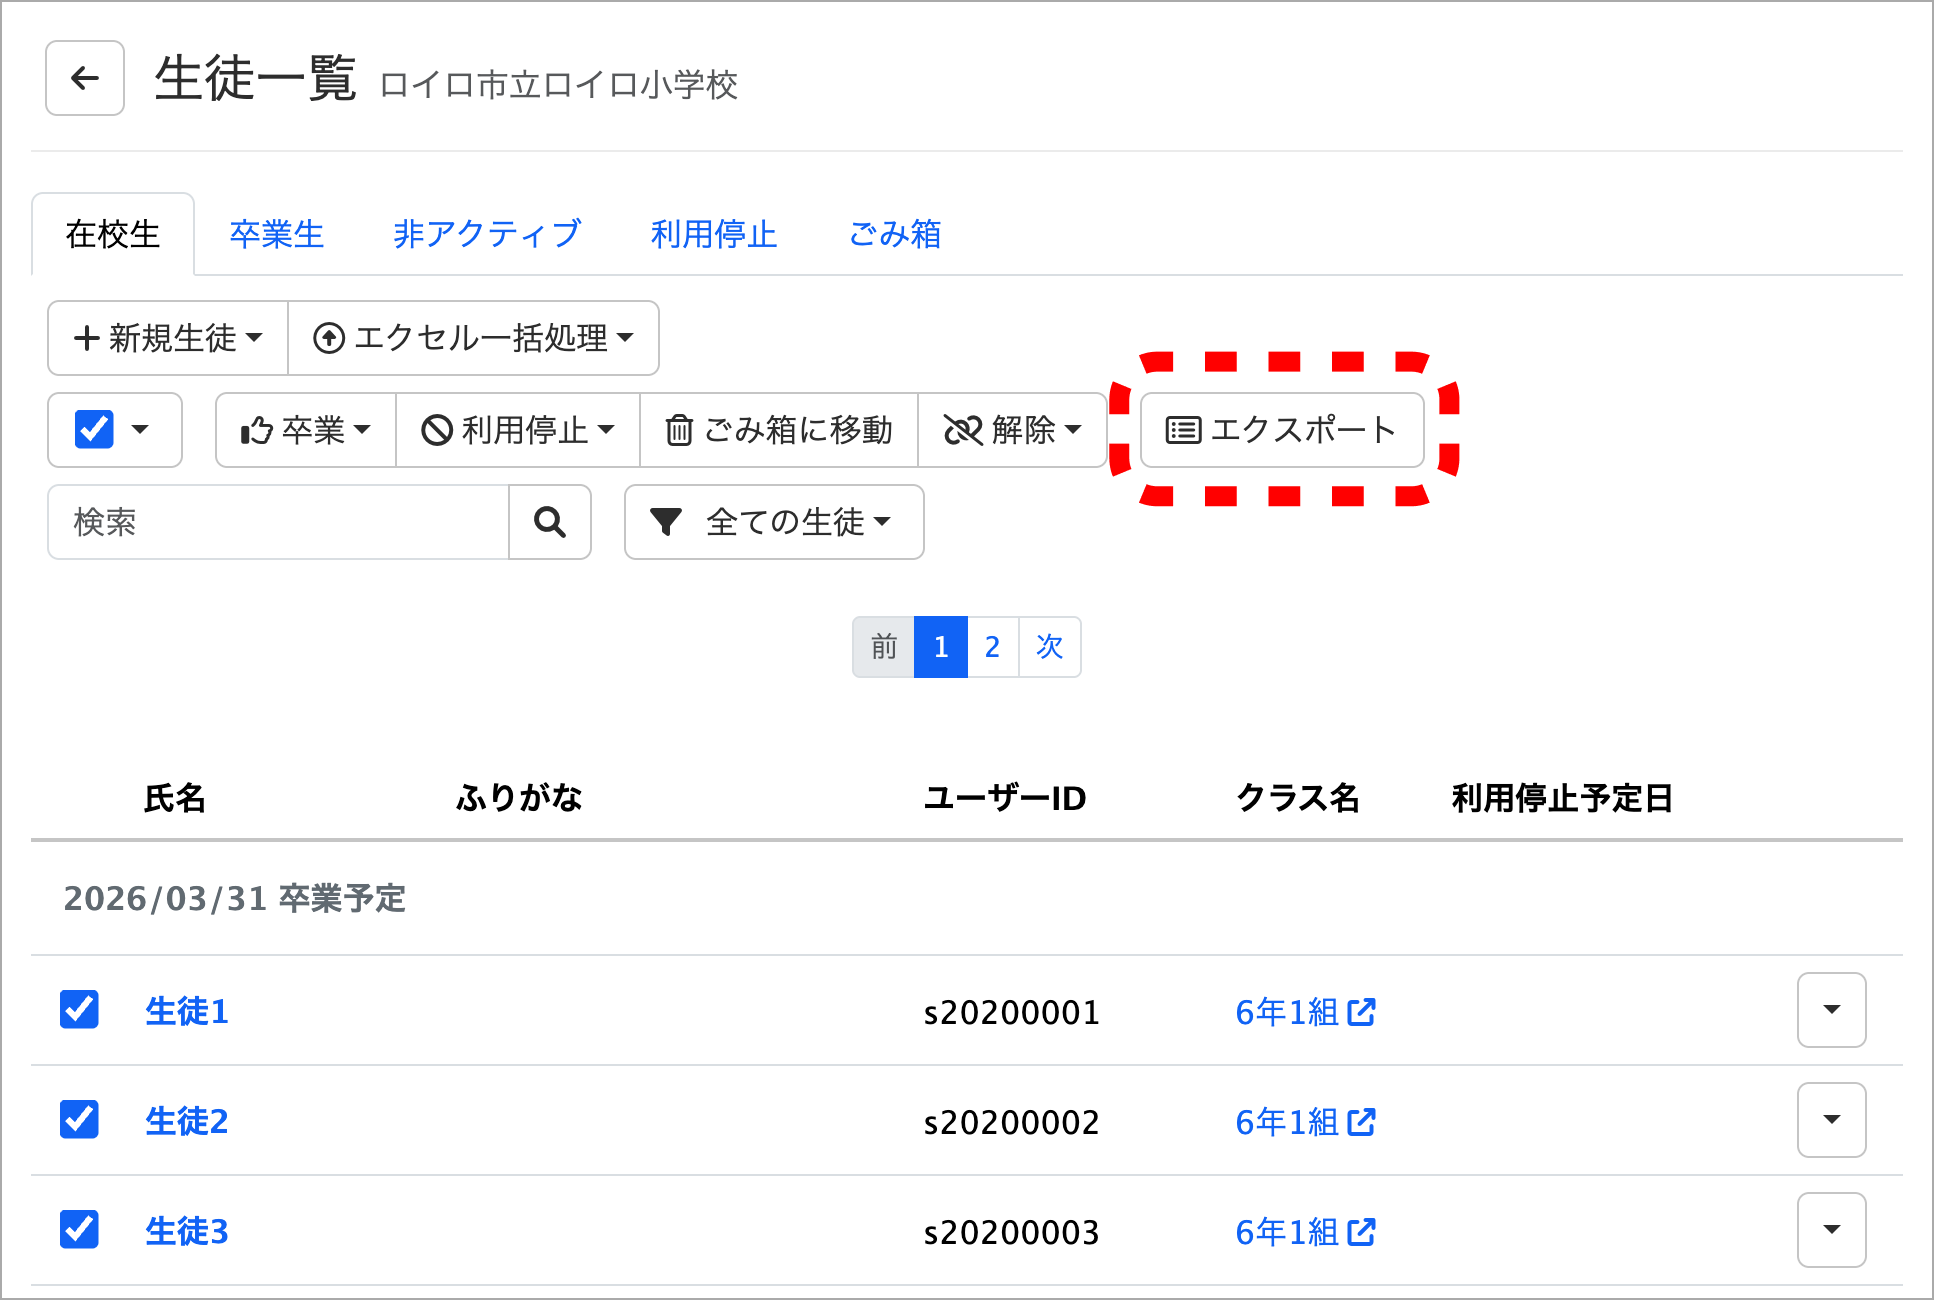The width and height of the screenshot is (1934, 1300).
Task: Open the エクセル一括処理 upload menu
Action: click(x=473, y=338)
